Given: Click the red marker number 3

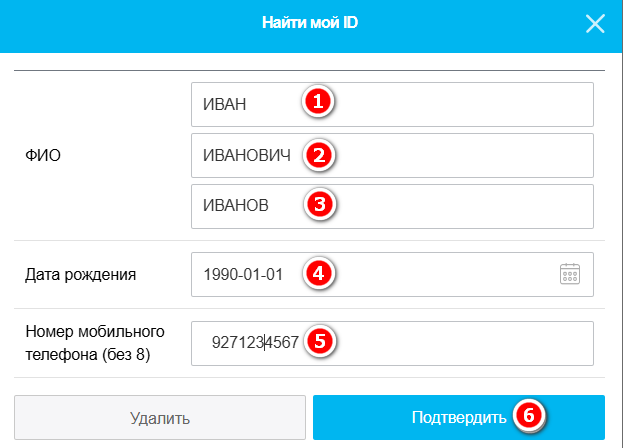Looking at the screenshot, I should [318, 205].
